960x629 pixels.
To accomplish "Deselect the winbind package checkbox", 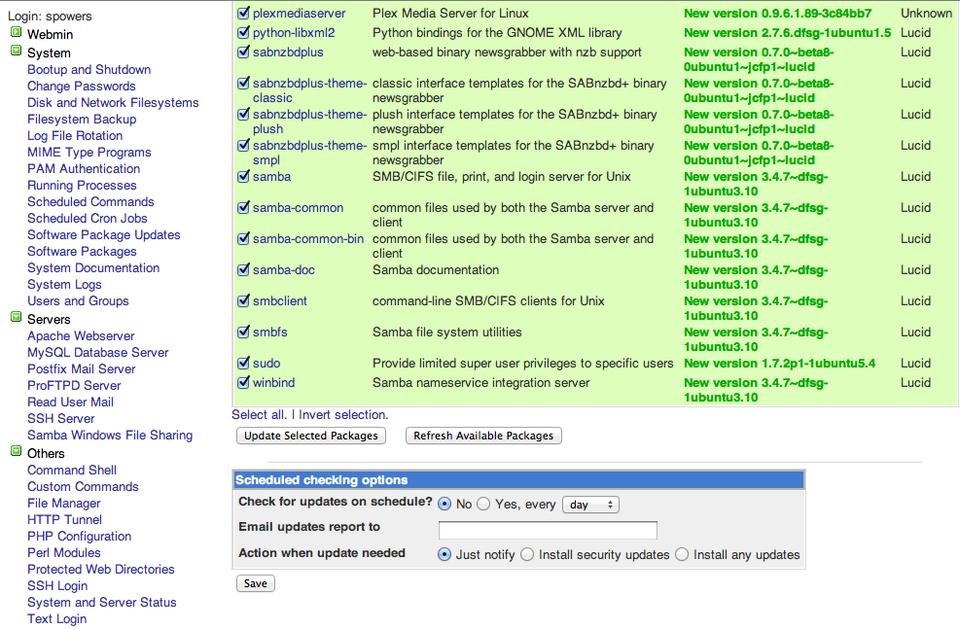I will [243, 383].
